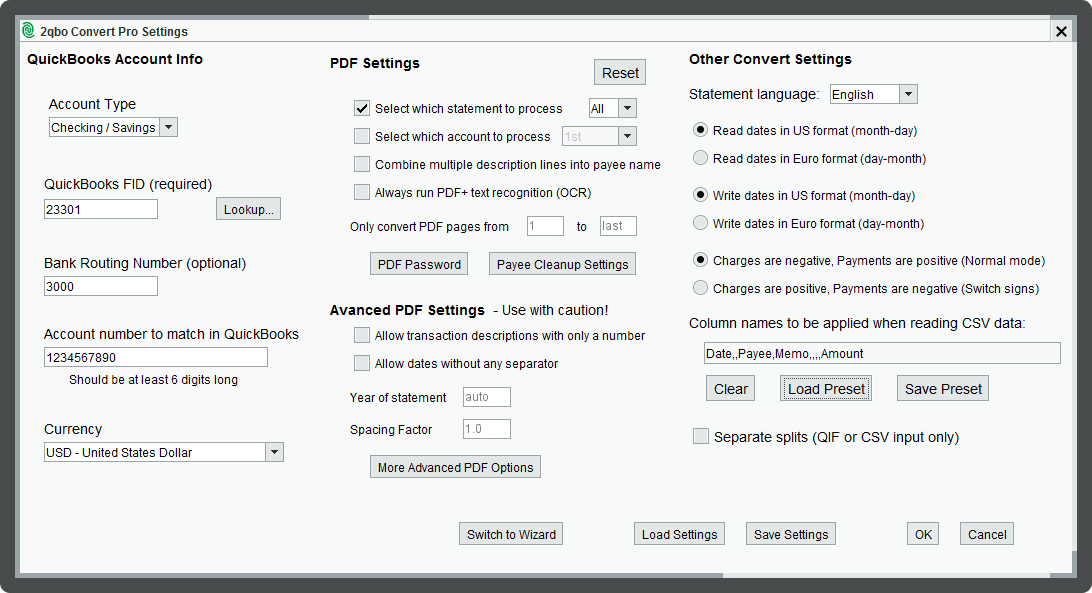Select Read dates in Euro format
Image resolution: width=1092 pixels, height=593 pixels.
[x=701, y=157]
